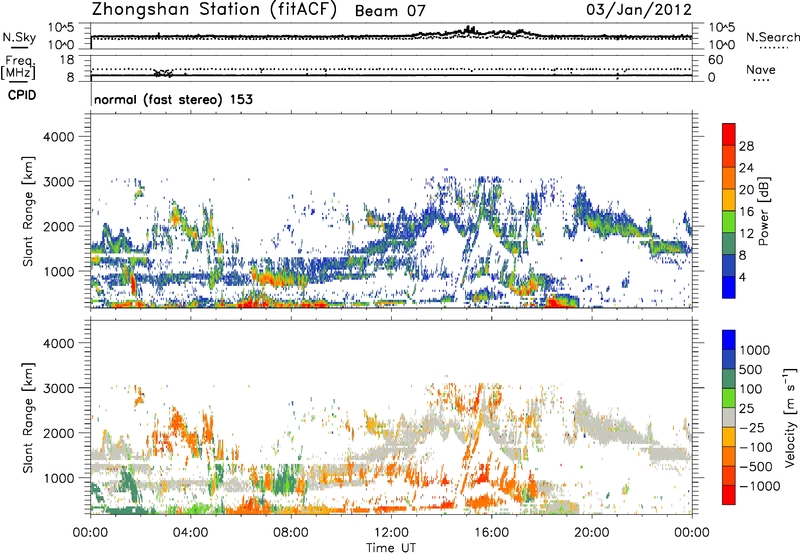Click the velocity panel Slant Range [km] label
This screenshot has width=800, height=554.
28,417
